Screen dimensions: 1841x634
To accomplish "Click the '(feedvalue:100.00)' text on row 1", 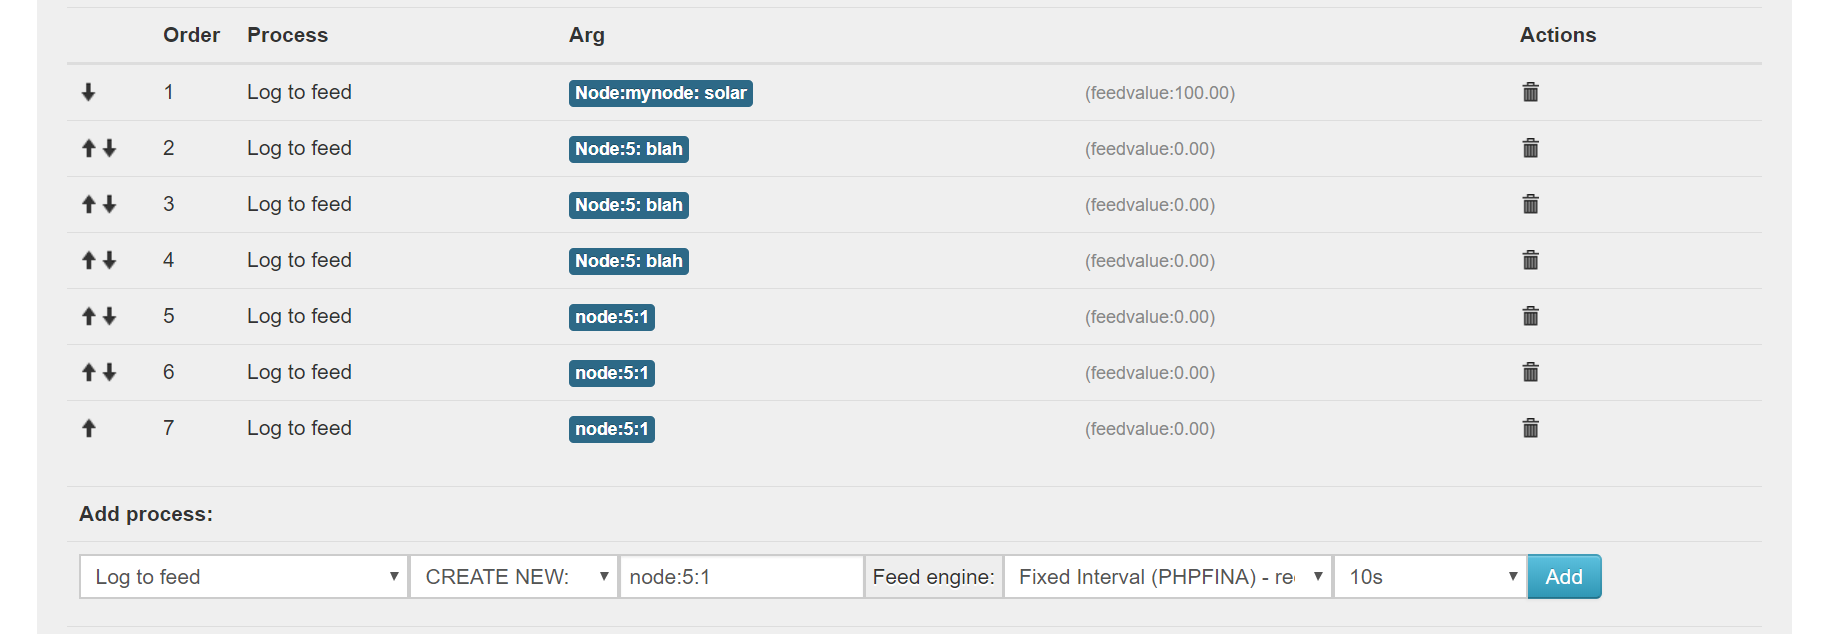I will (x=1159, y=92).
